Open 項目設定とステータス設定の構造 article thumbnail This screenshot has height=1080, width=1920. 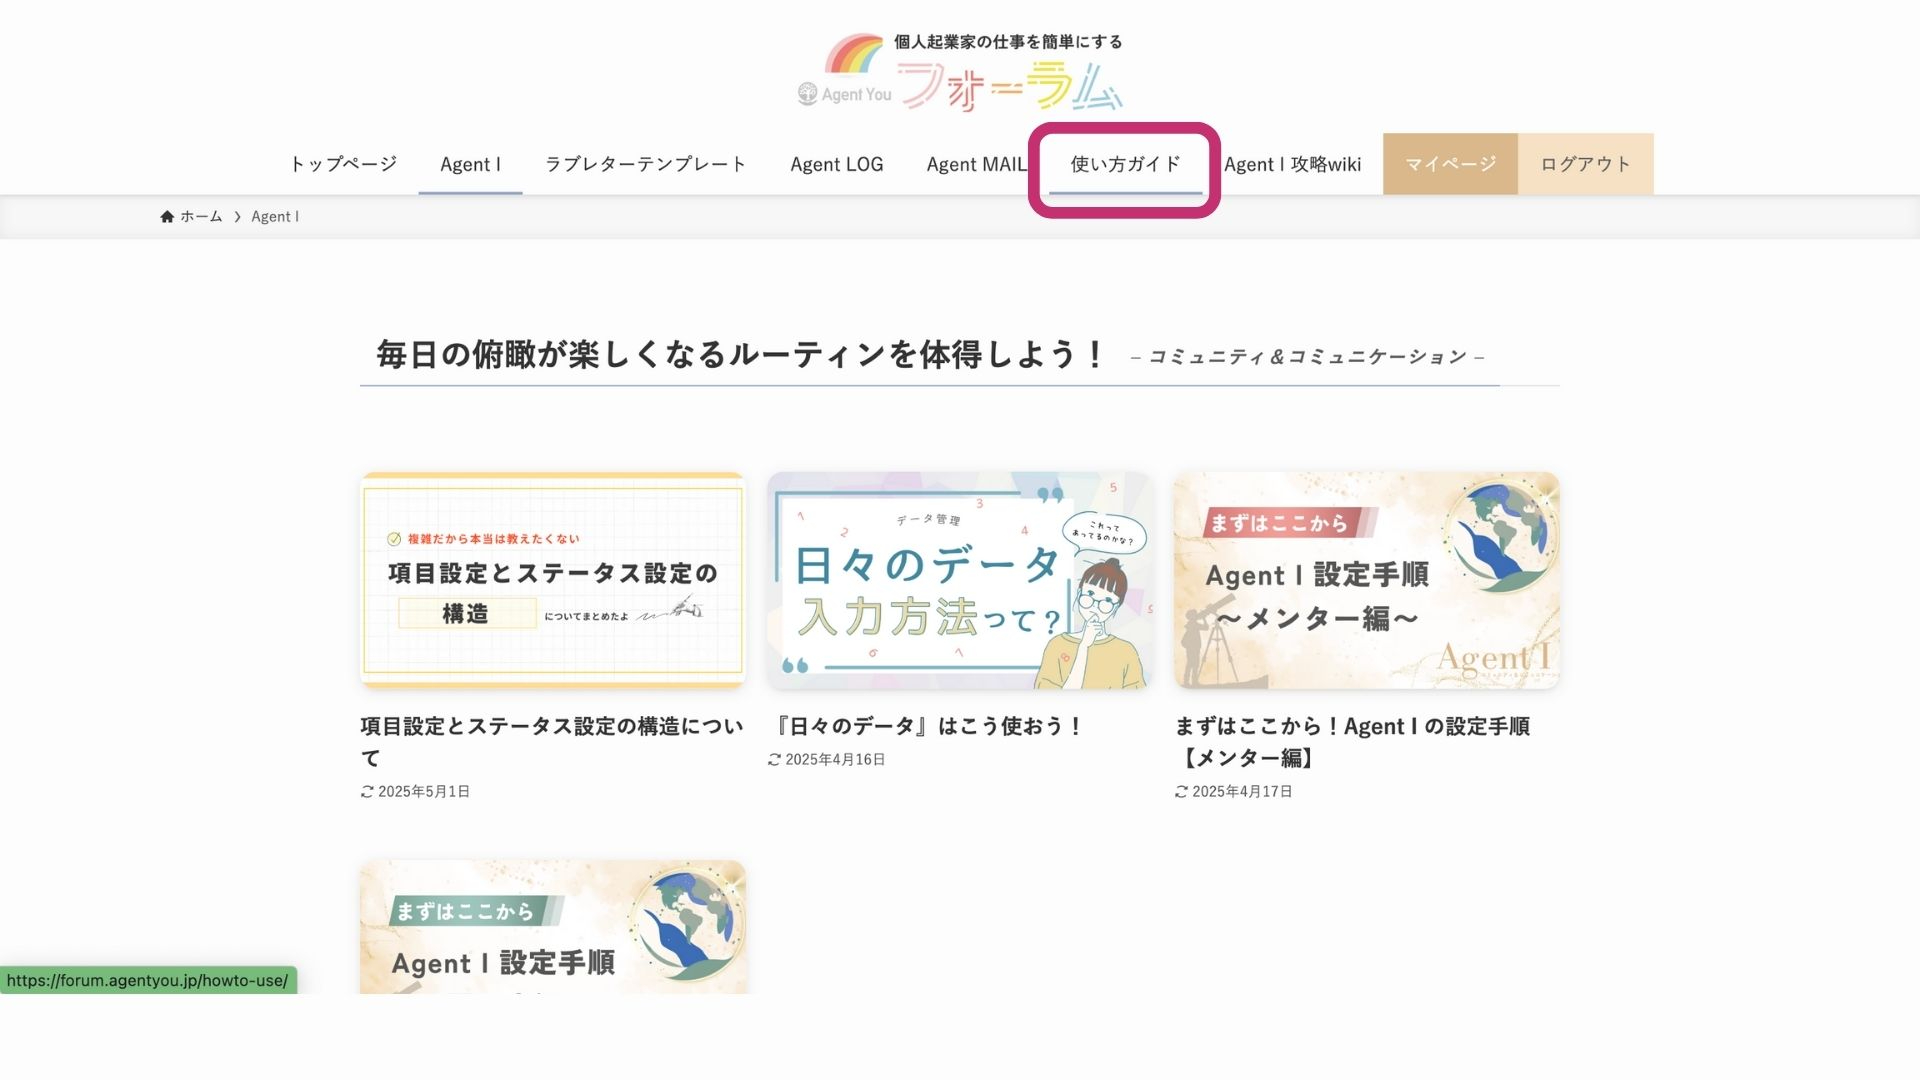pos(553,580)
